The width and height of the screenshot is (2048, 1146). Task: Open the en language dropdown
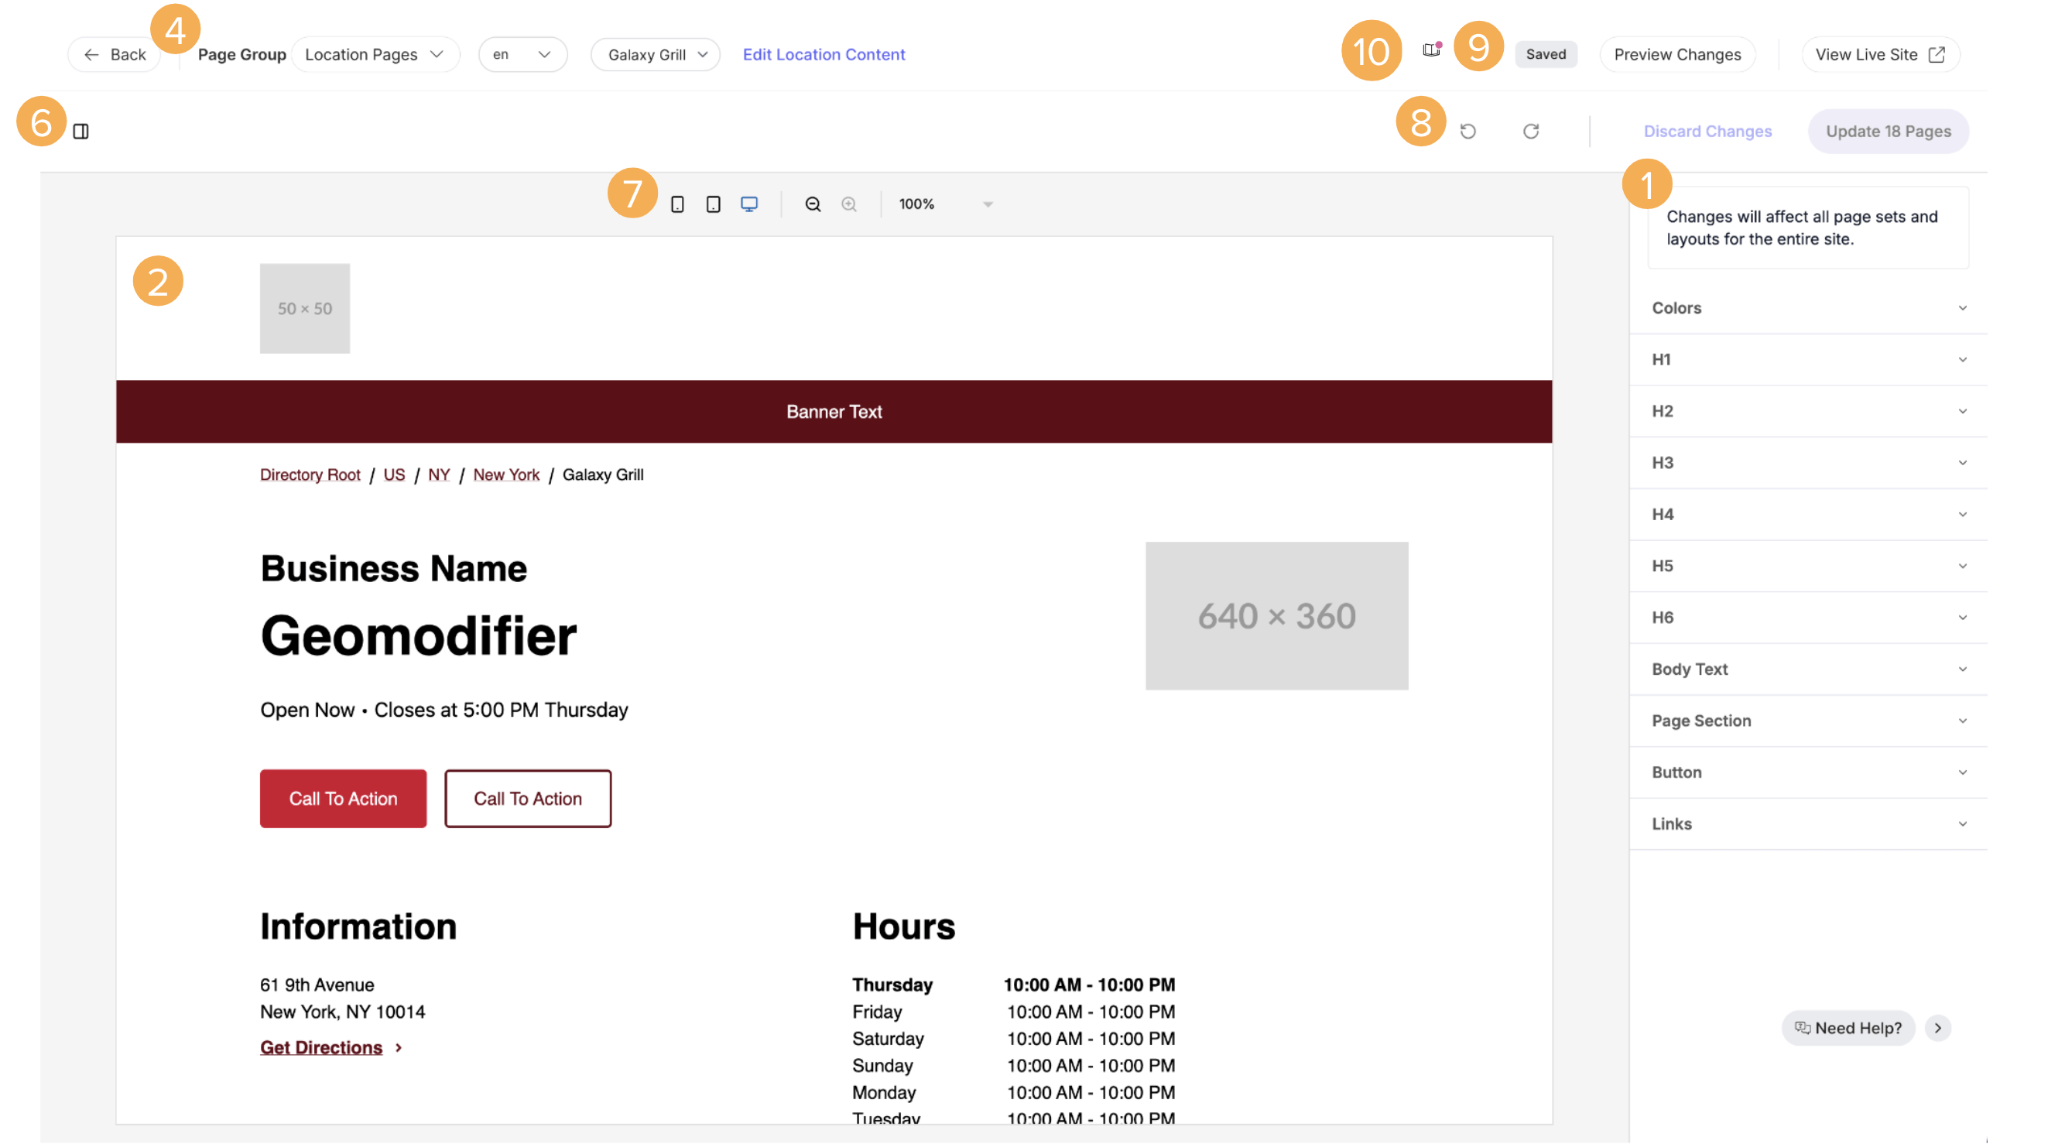[x=522, y=54]
